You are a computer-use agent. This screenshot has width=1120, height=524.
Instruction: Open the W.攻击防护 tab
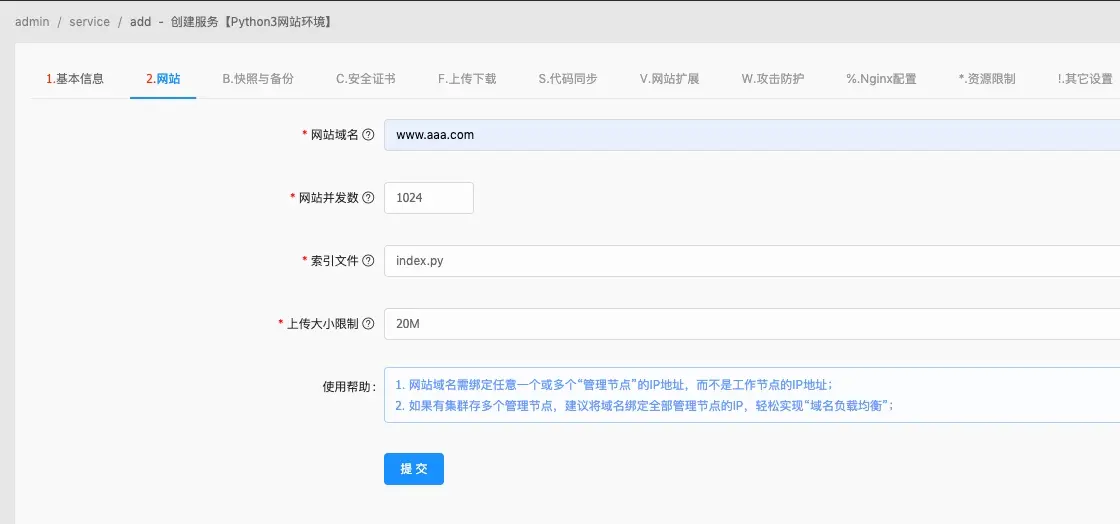click(772, 79)
